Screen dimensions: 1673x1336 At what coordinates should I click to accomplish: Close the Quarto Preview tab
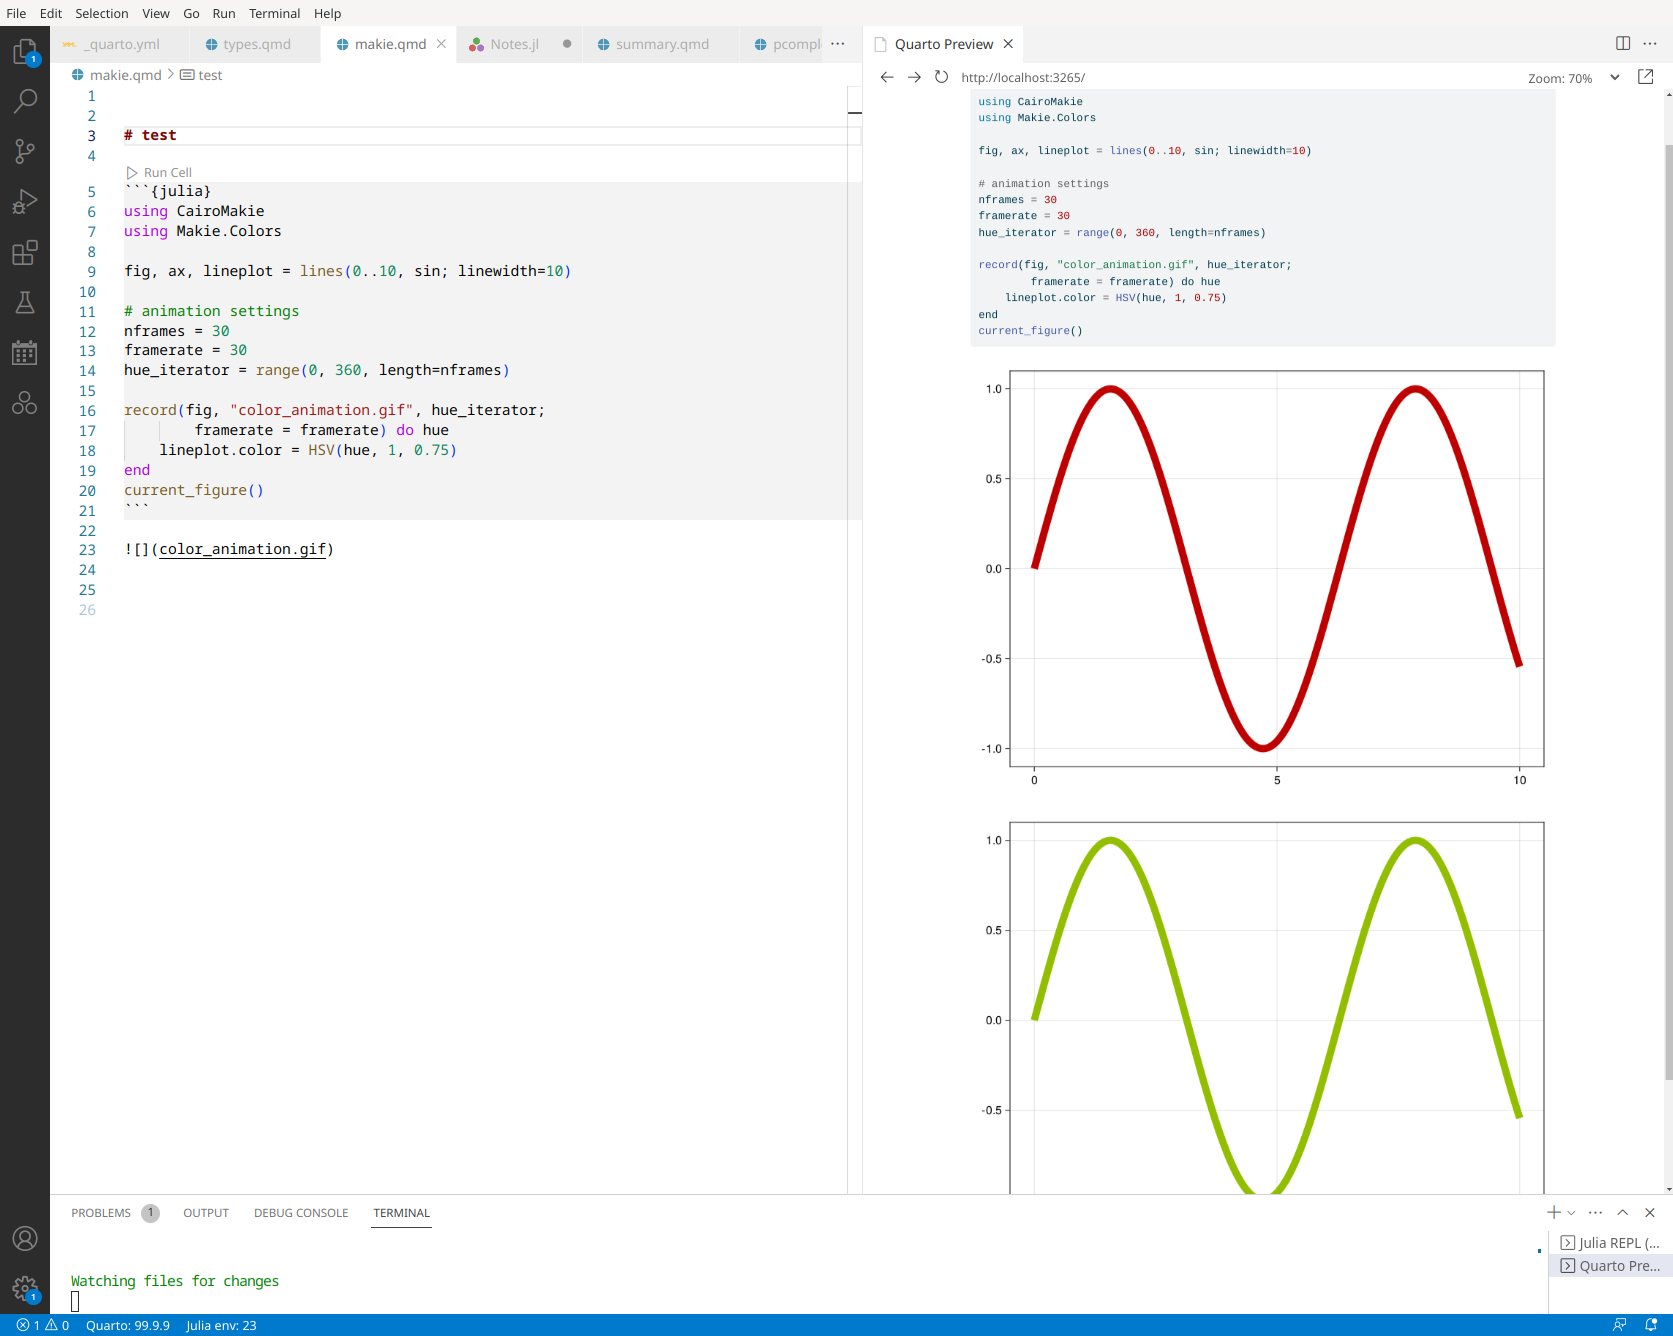1008,44
